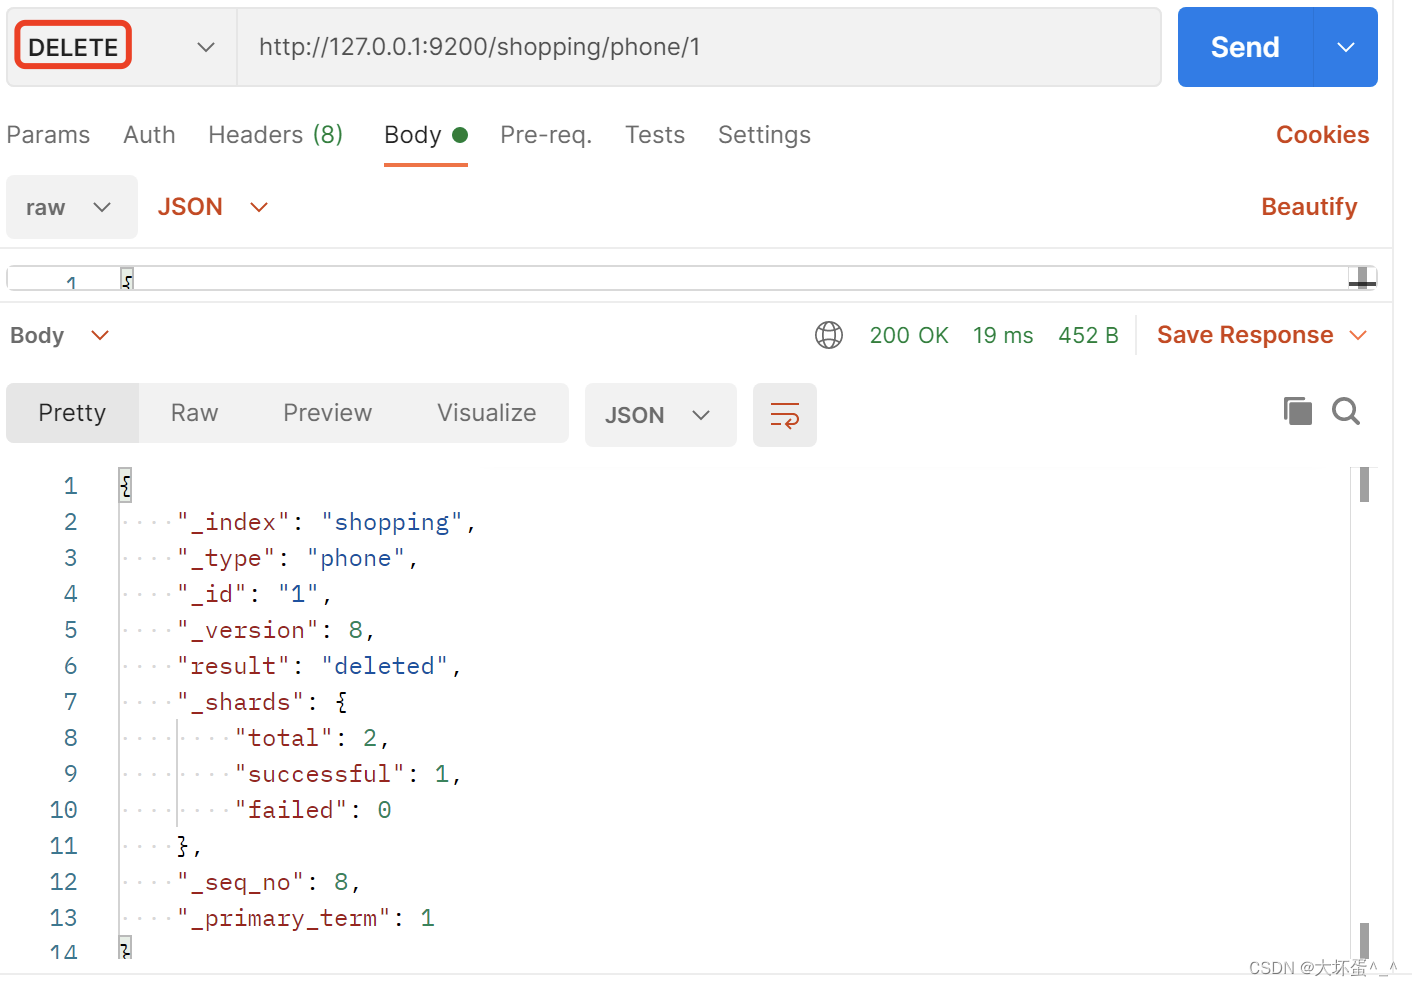Image resolution: width=1412 pixels, height=986 pixels.
Task: Click the "_version": 8 line
Action: click(x=276, y=630)
